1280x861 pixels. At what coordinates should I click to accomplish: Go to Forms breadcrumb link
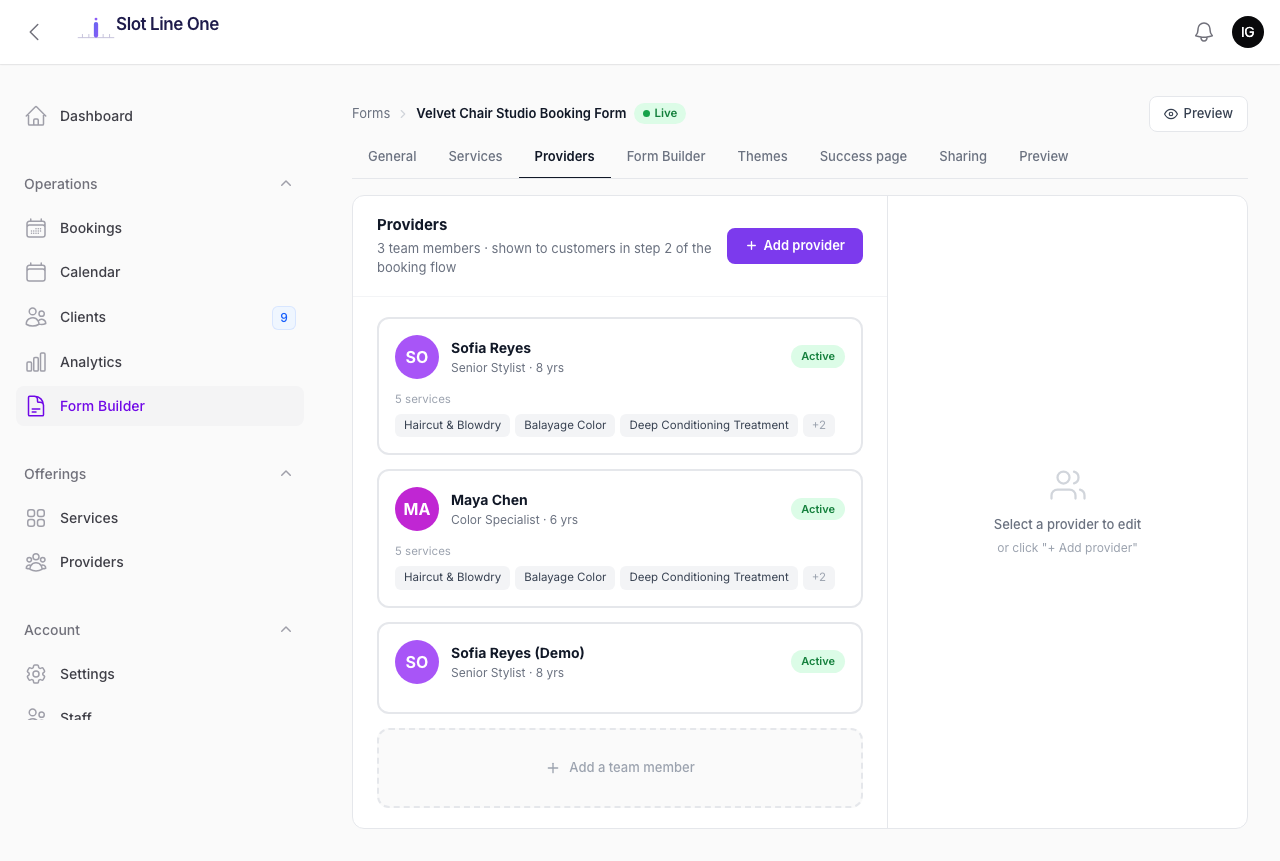click(371, 113)
